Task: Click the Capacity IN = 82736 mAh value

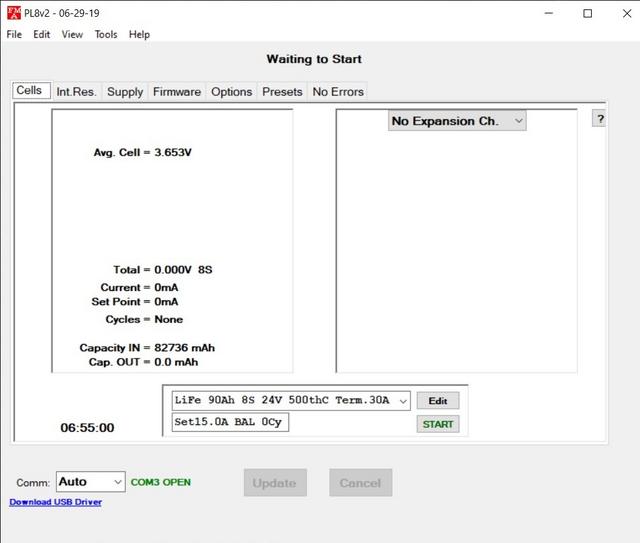Action: (147, 348)
